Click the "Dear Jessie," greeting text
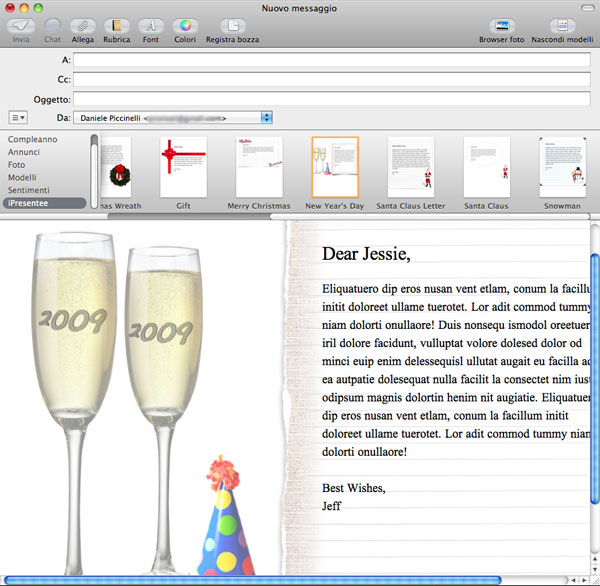The height and width of the screenshot is (586, 600). [x=366, y=254]
